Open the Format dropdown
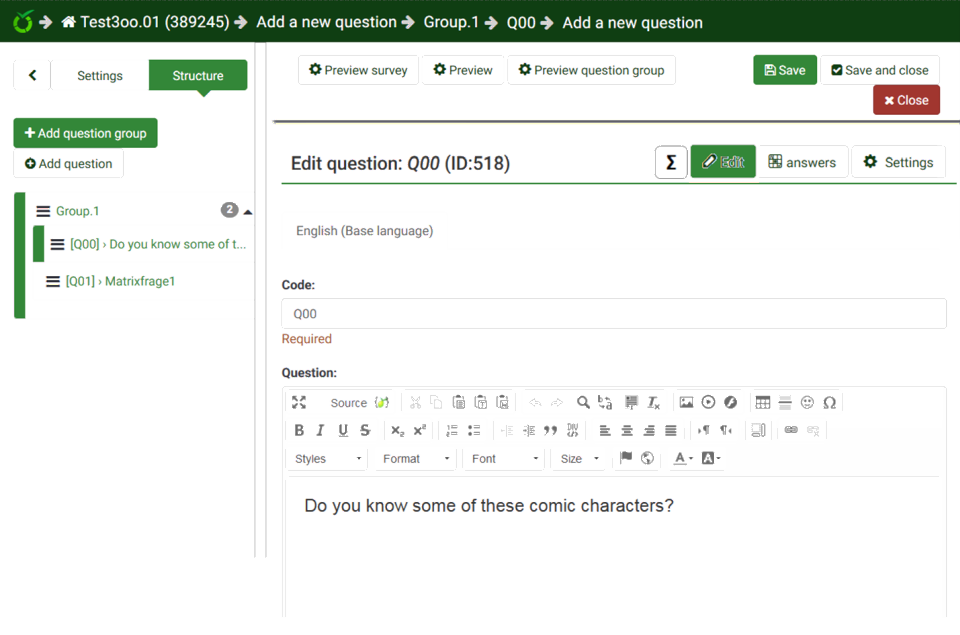Viewport: 960px width, 635px height. pos(416,459)
